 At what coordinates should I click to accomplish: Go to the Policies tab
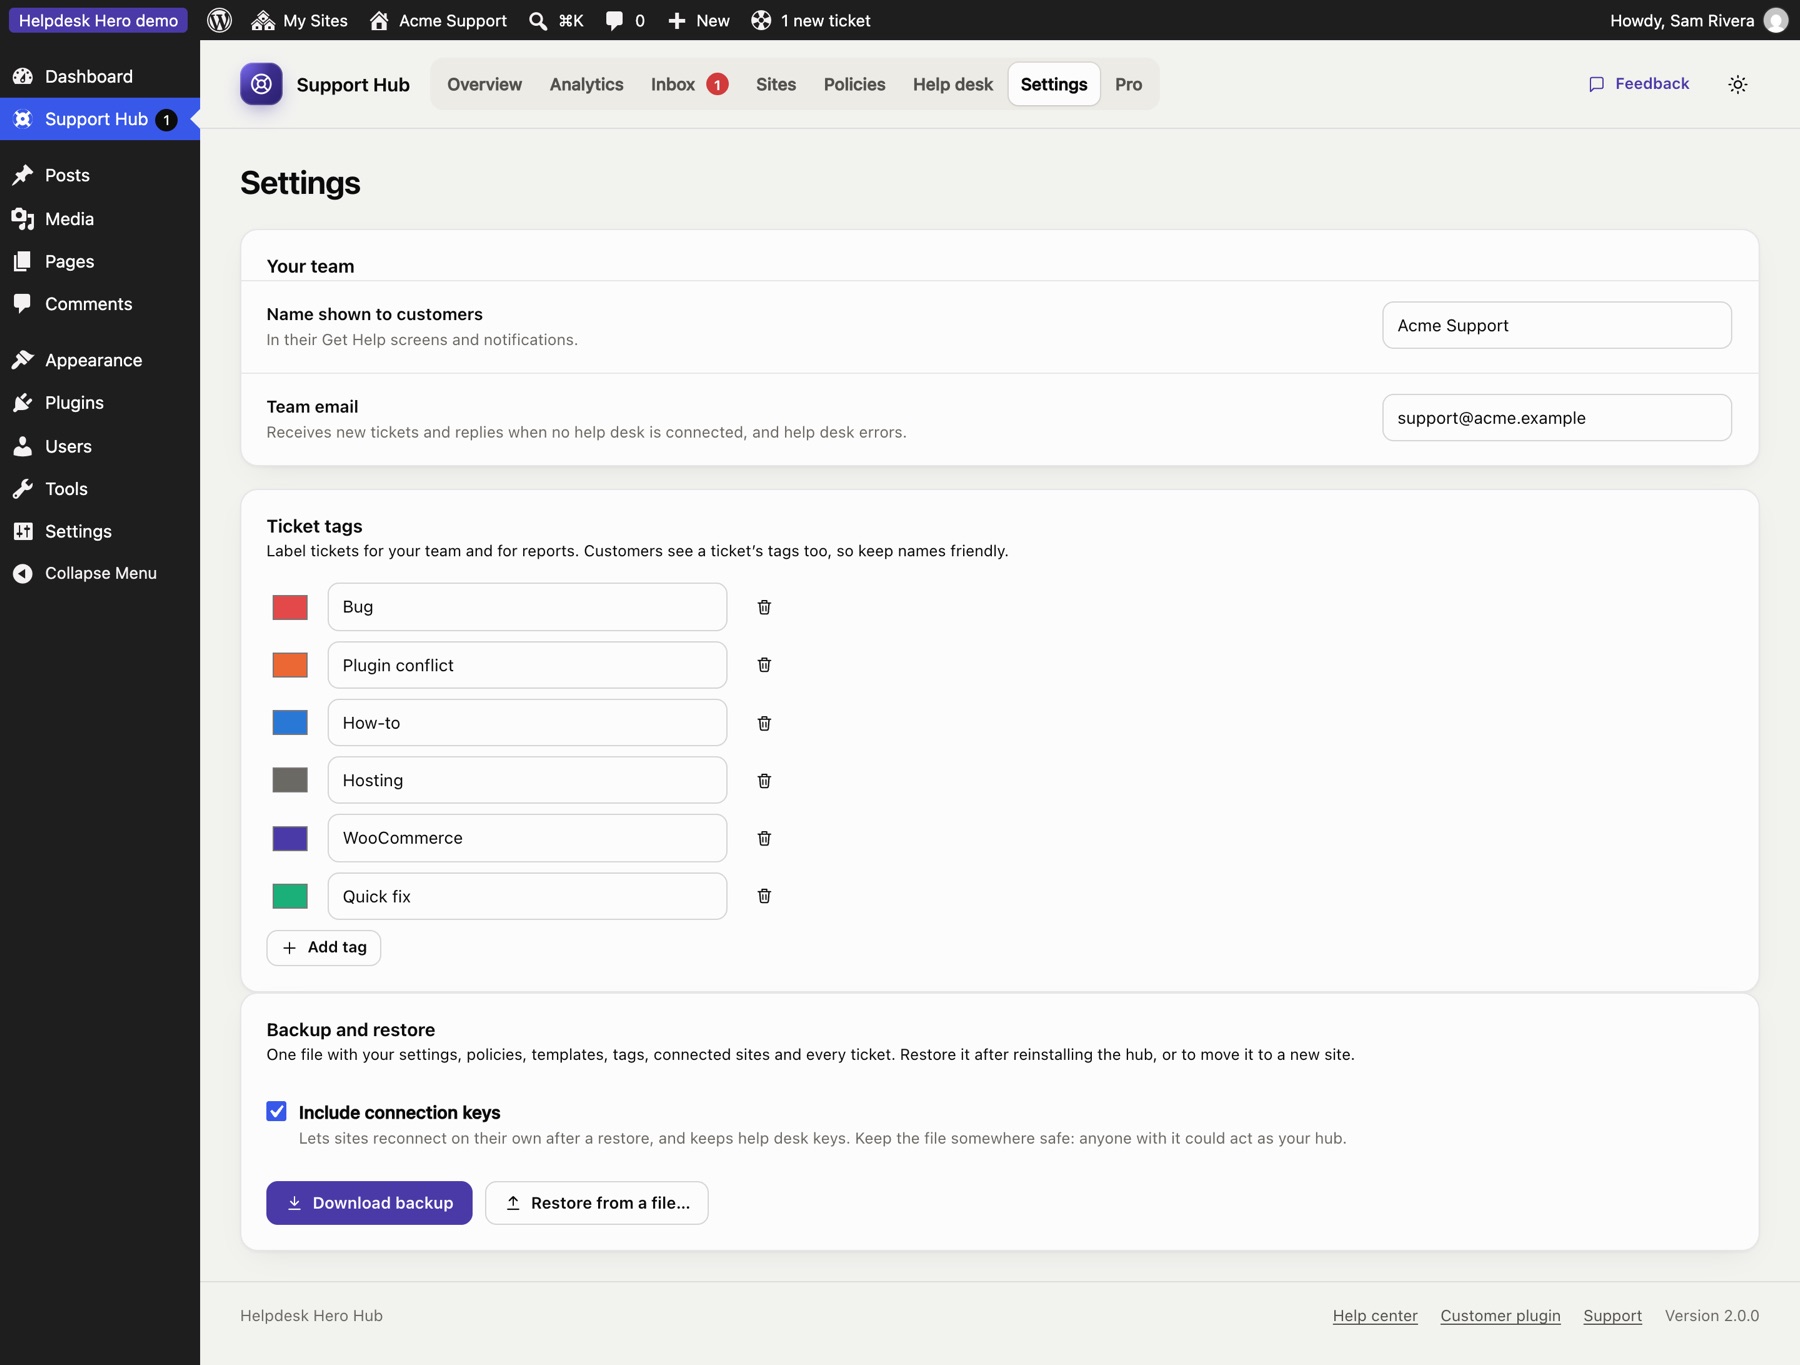tap(854, 84)
